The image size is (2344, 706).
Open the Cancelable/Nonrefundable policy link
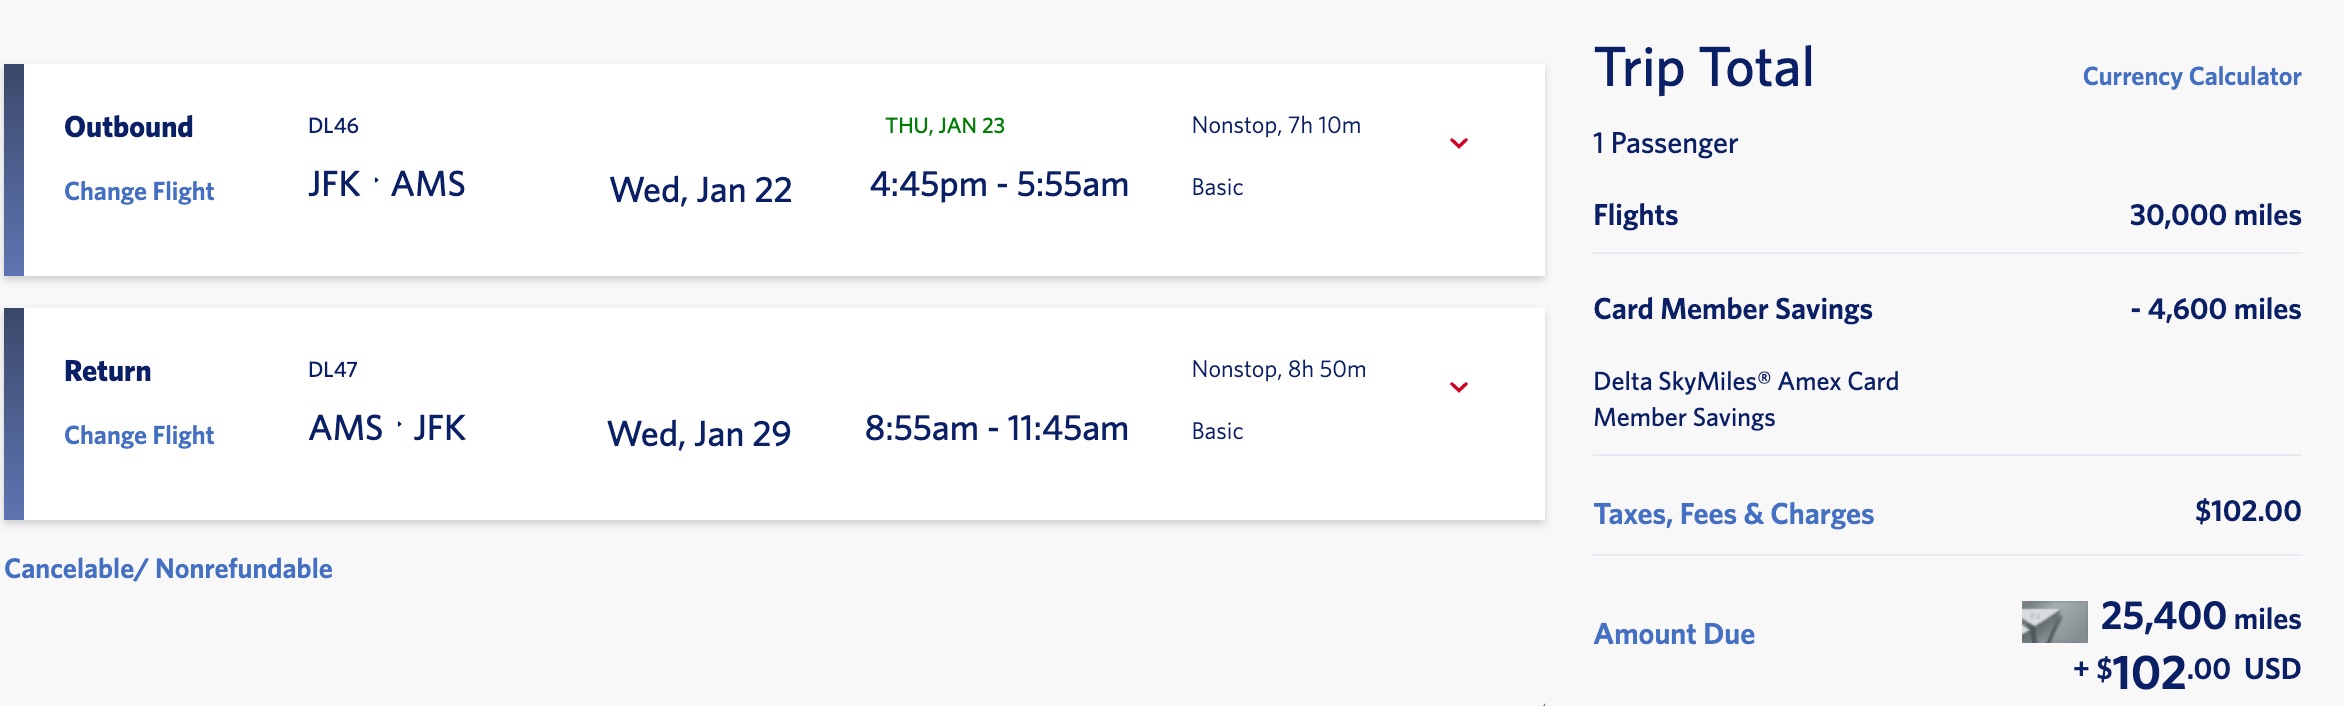(x=168, y=569)
